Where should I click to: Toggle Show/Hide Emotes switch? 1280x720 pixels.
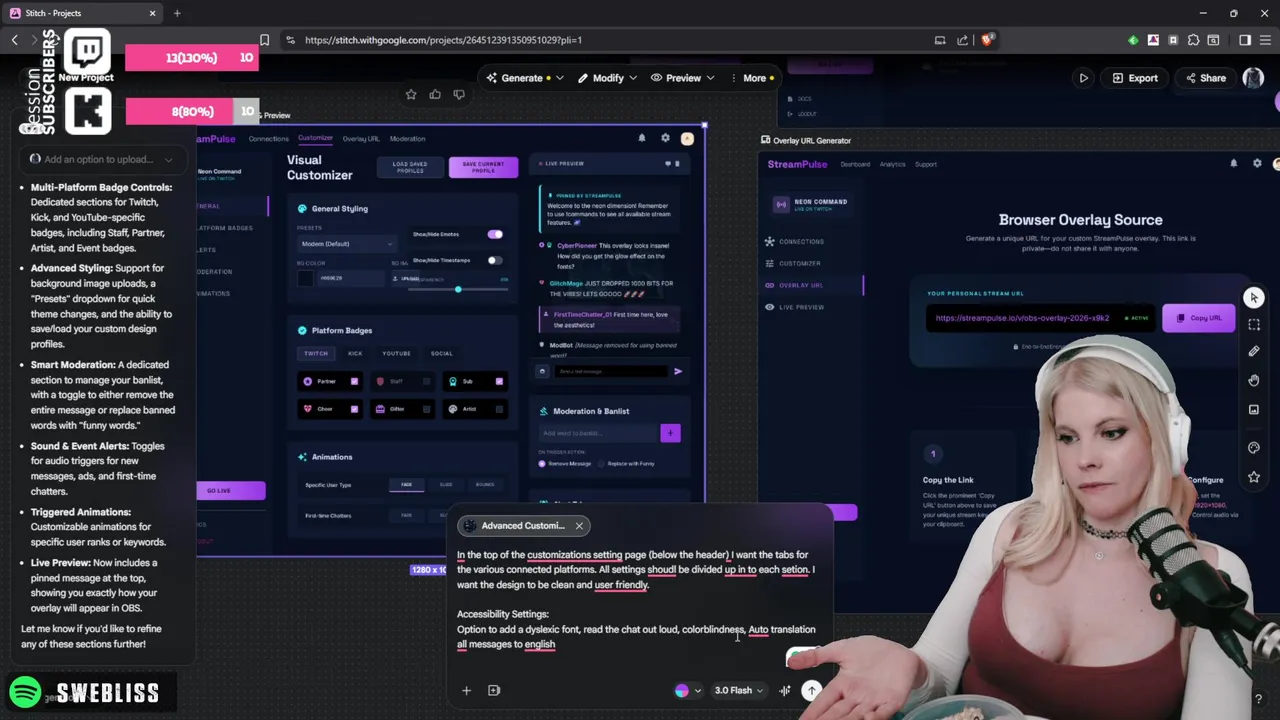coord(495,234)
